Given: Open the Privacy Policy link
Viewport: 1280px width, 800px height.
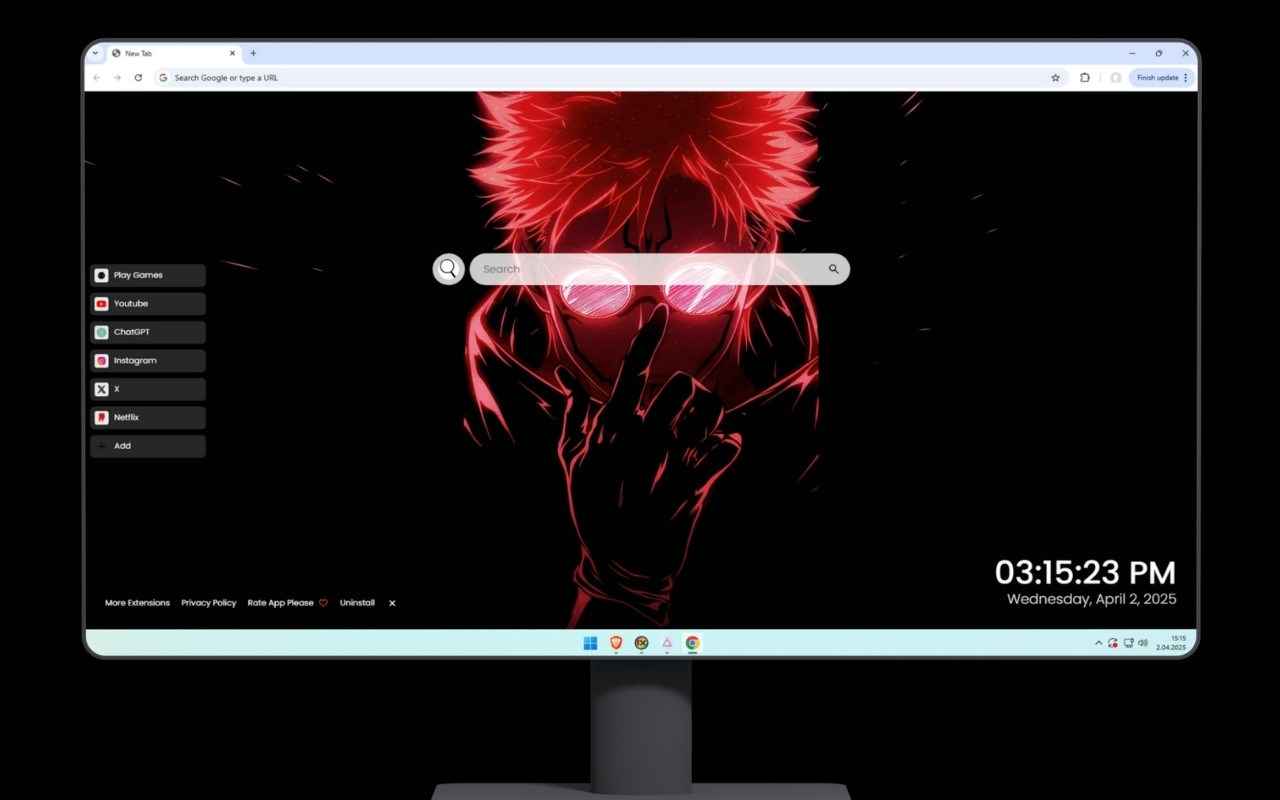Looking at the screenshot, I should tap(209, 603).
